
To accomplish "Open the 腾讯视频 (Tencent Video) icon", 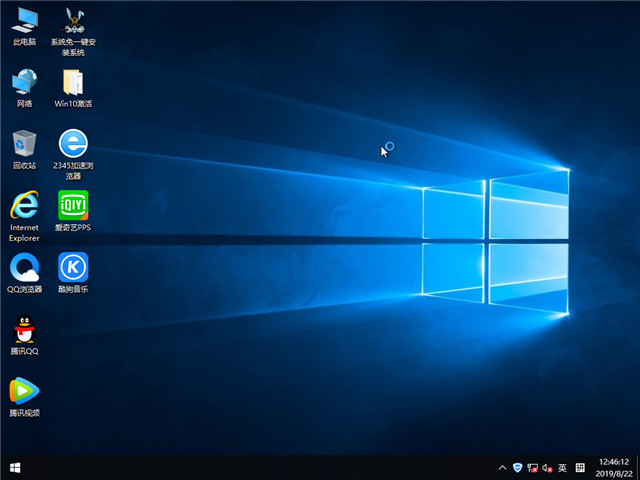I will [24, 391].
